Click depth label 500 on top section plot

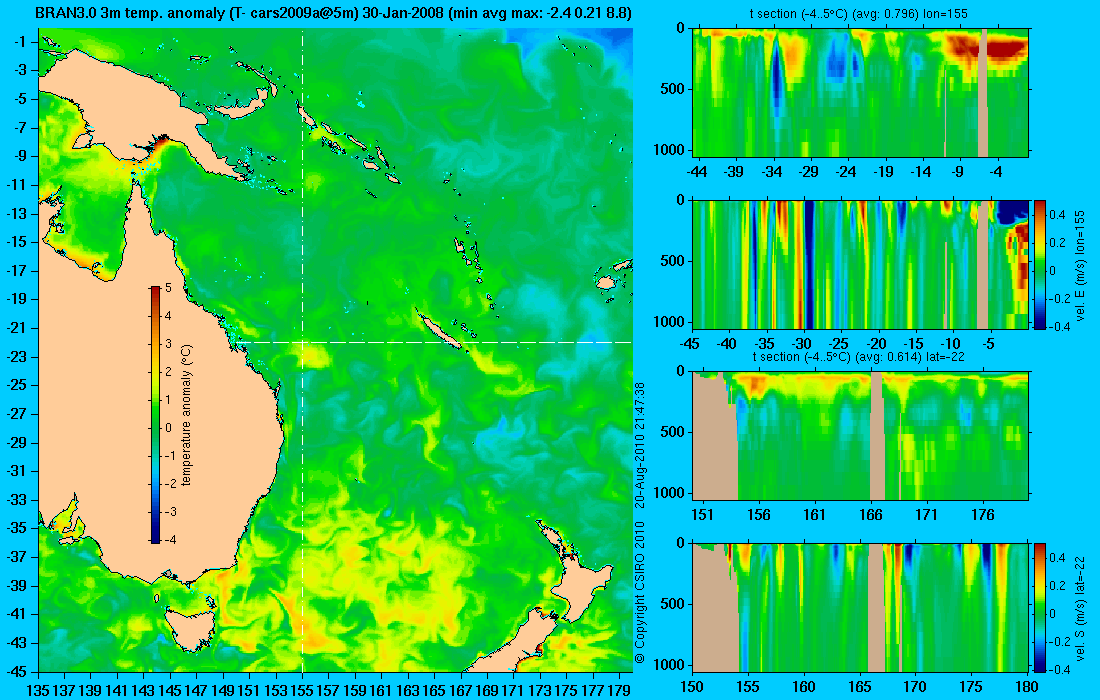click(x=674, y=89)
